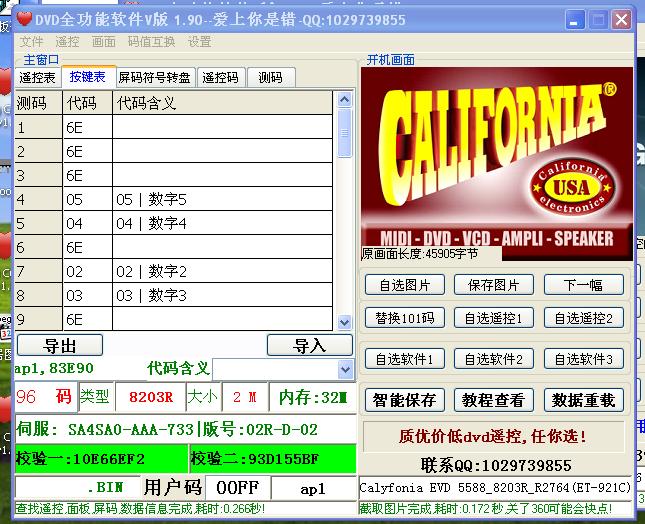Switch to the 遥控表 tab
Viewport: 645px width, 524px height.
(x=37, y=77)
